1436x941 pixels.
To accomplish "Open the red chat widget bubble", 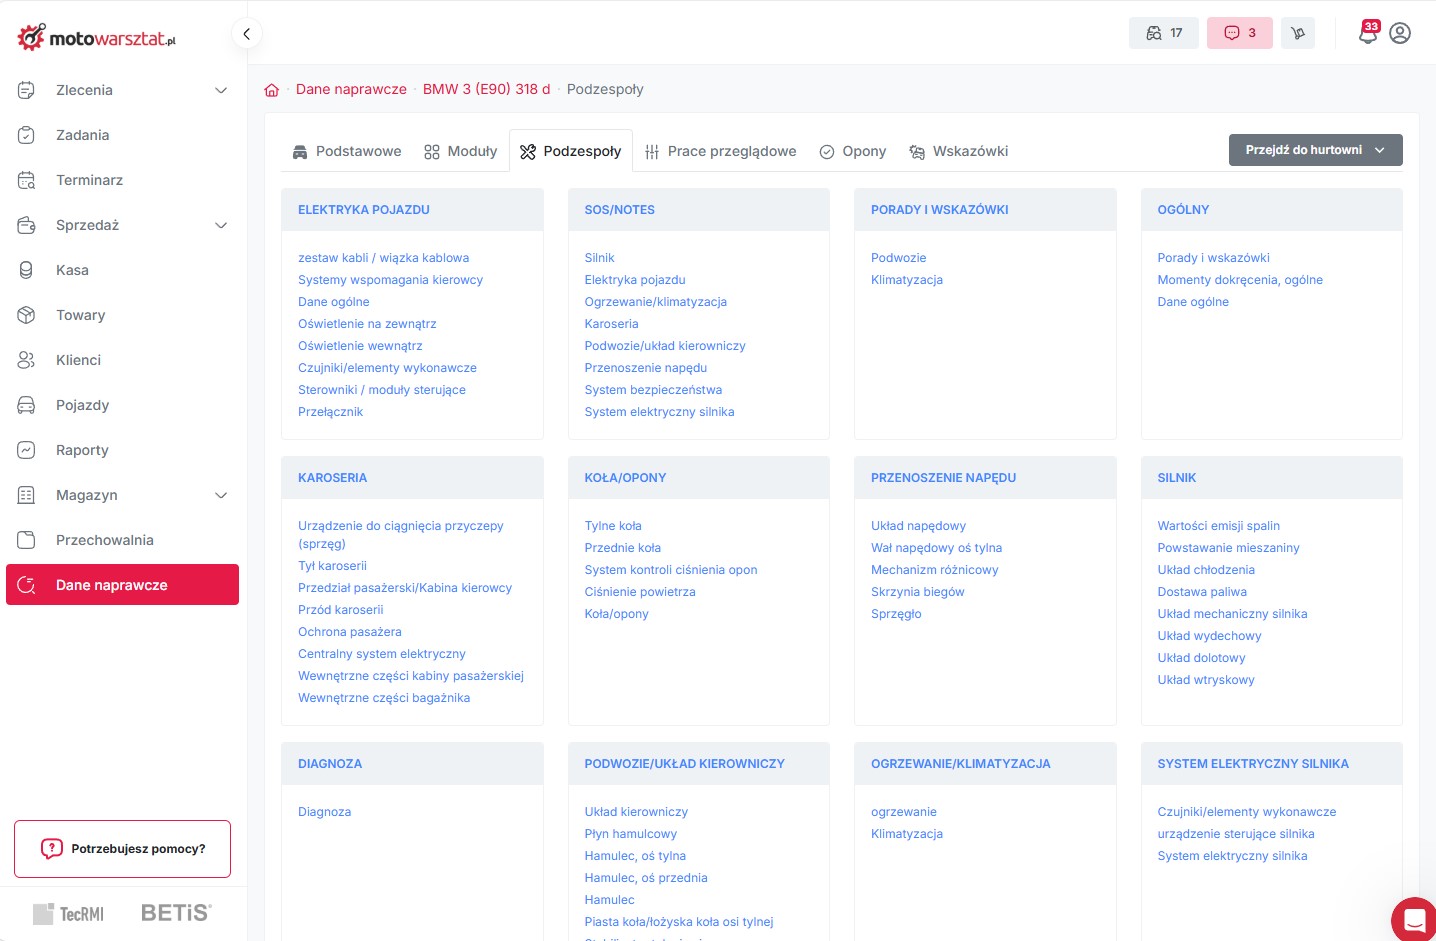I will tap(1414, 919).
